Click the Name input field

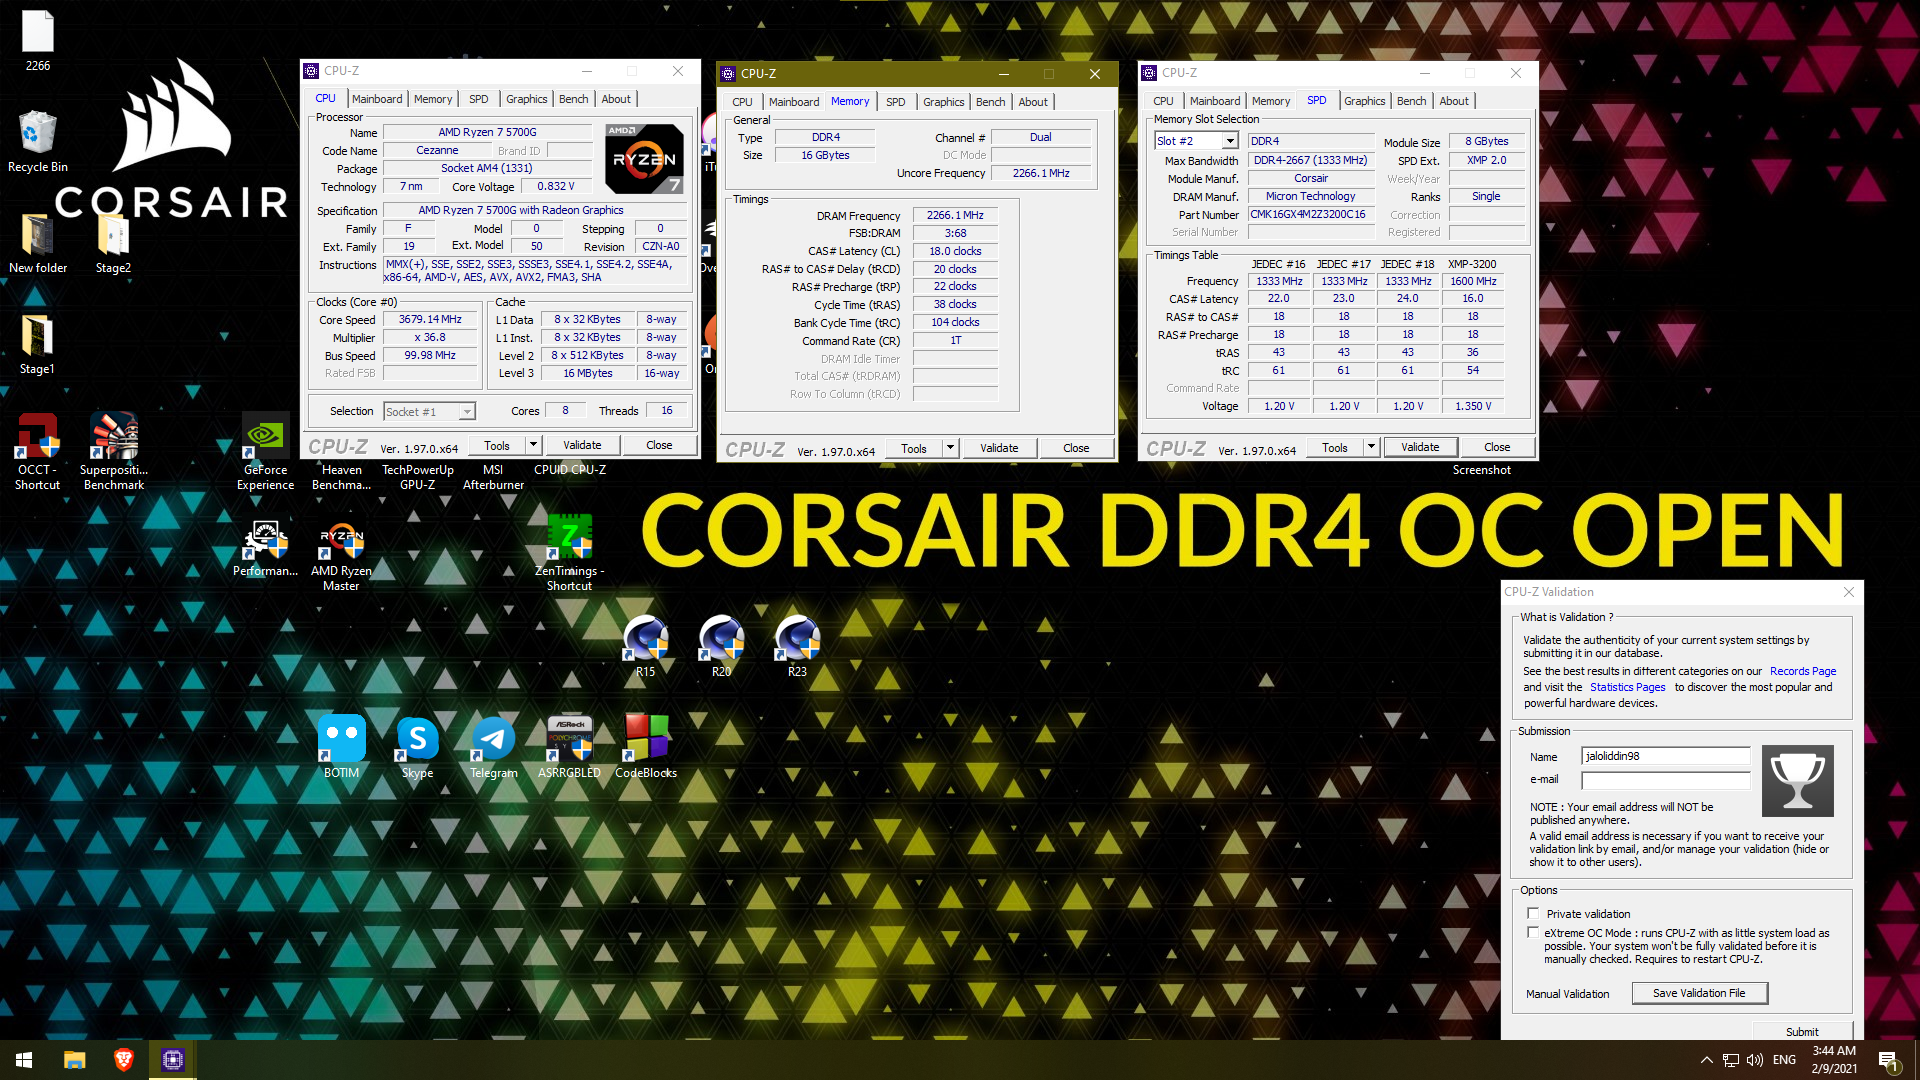point(1666,756)
